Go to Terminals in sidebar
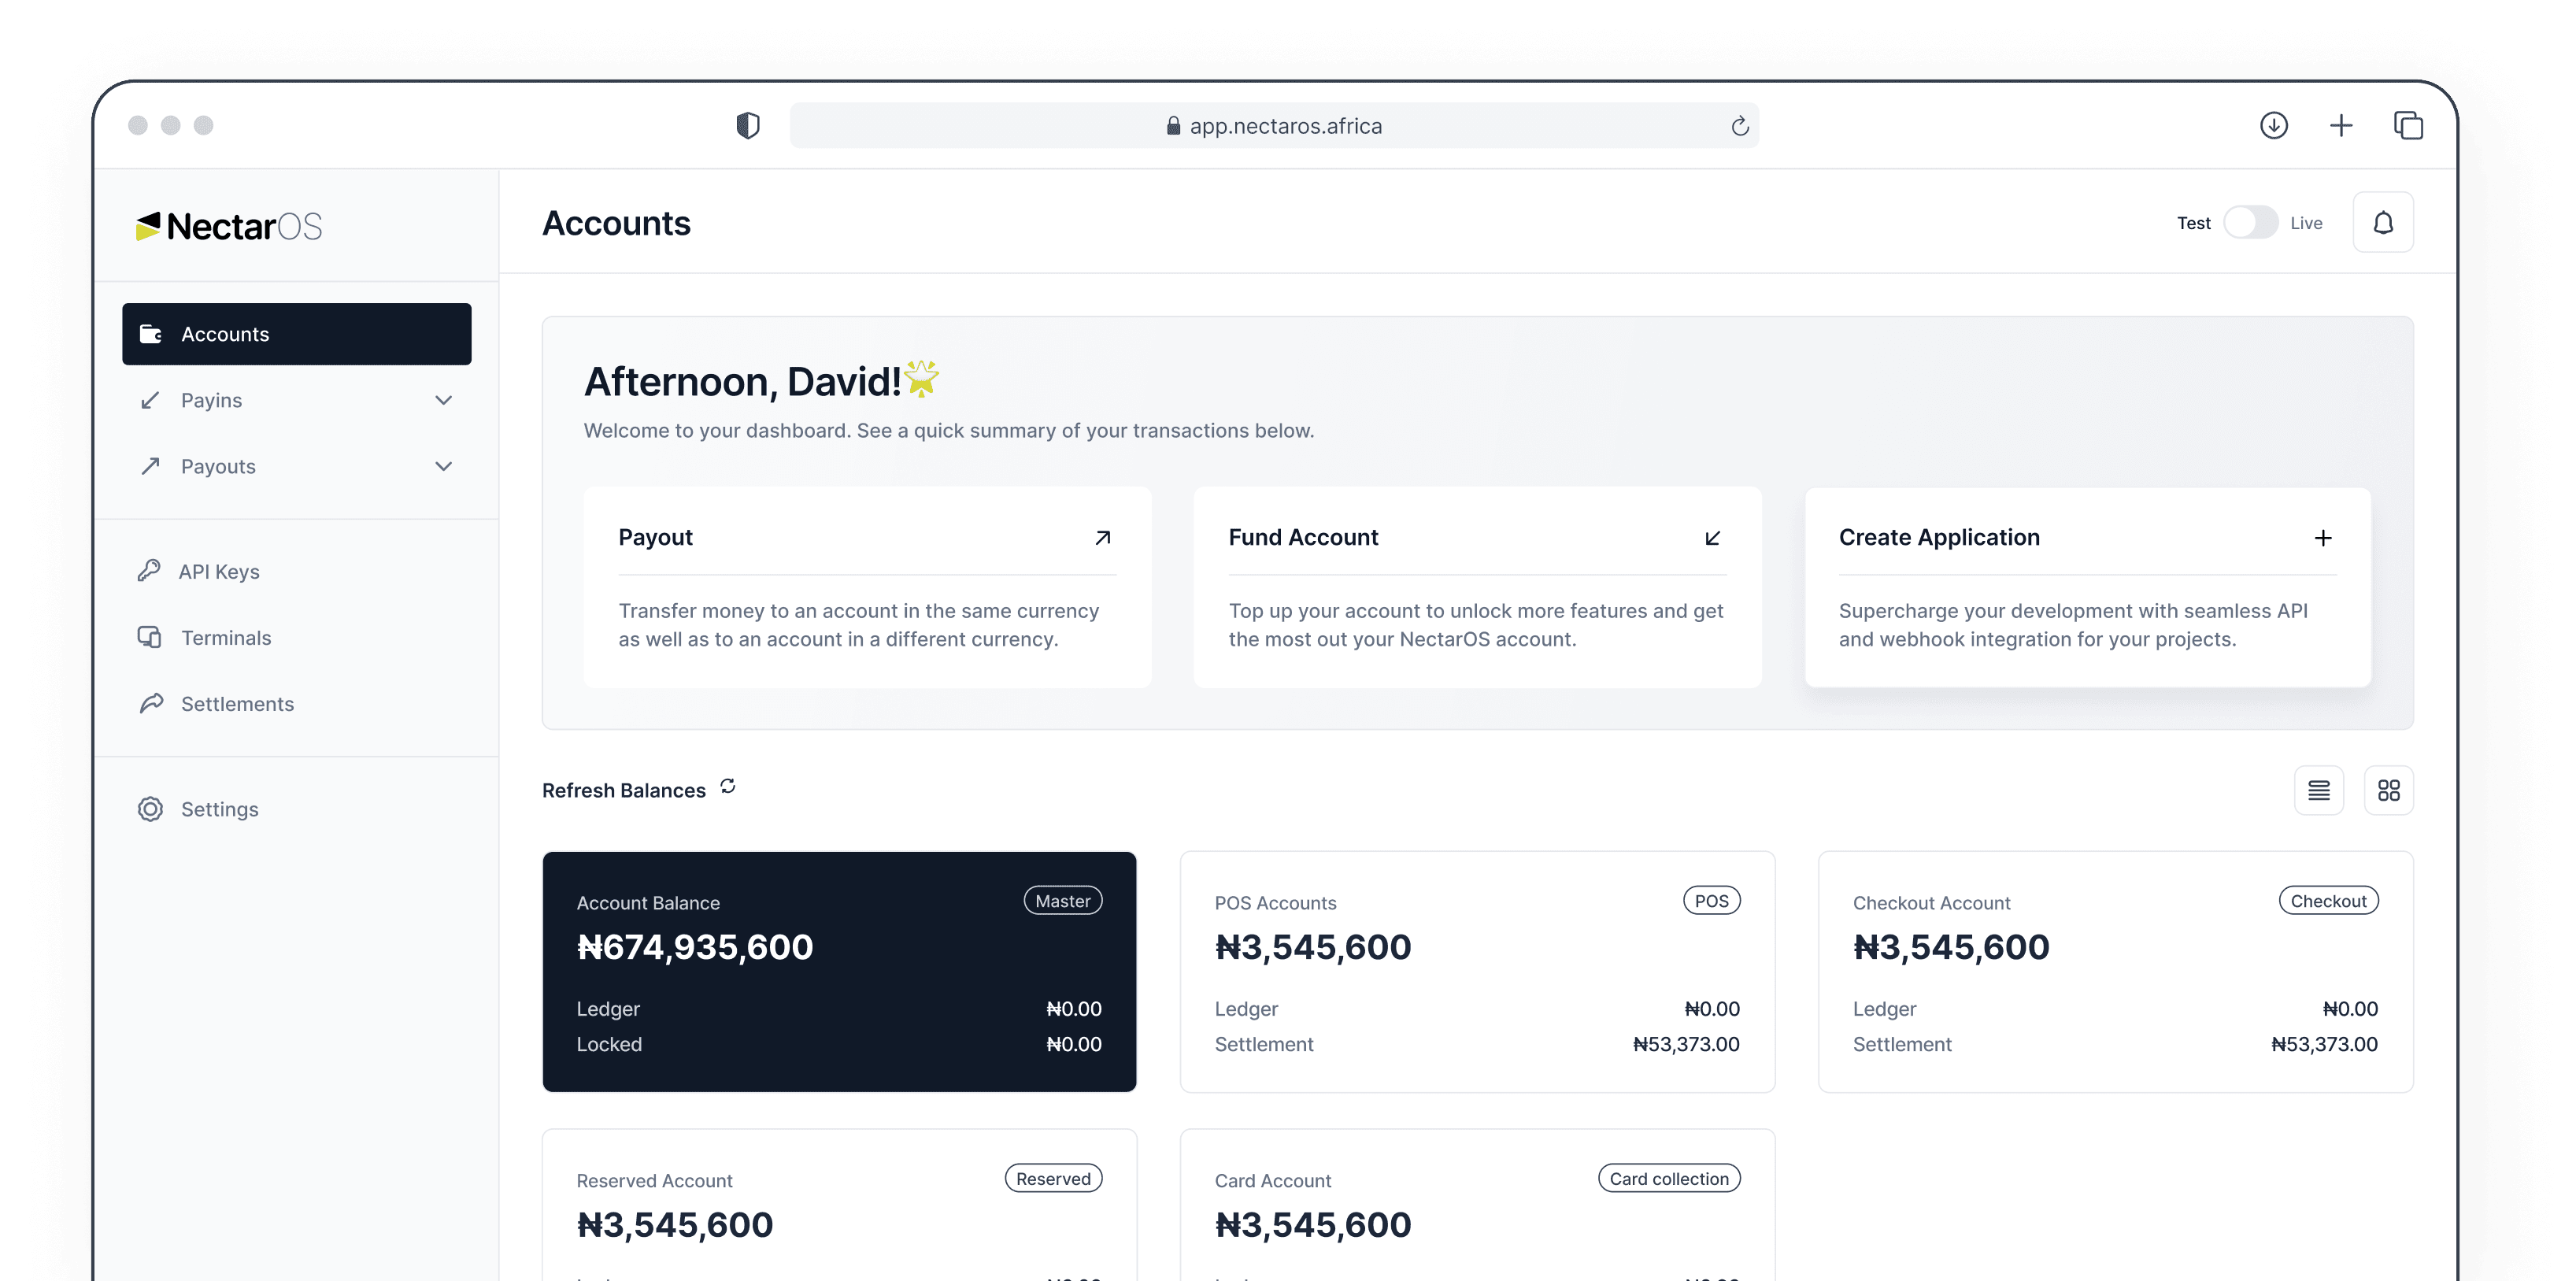The width and height of the screenshot is (2576, 1281). [225, 638]
